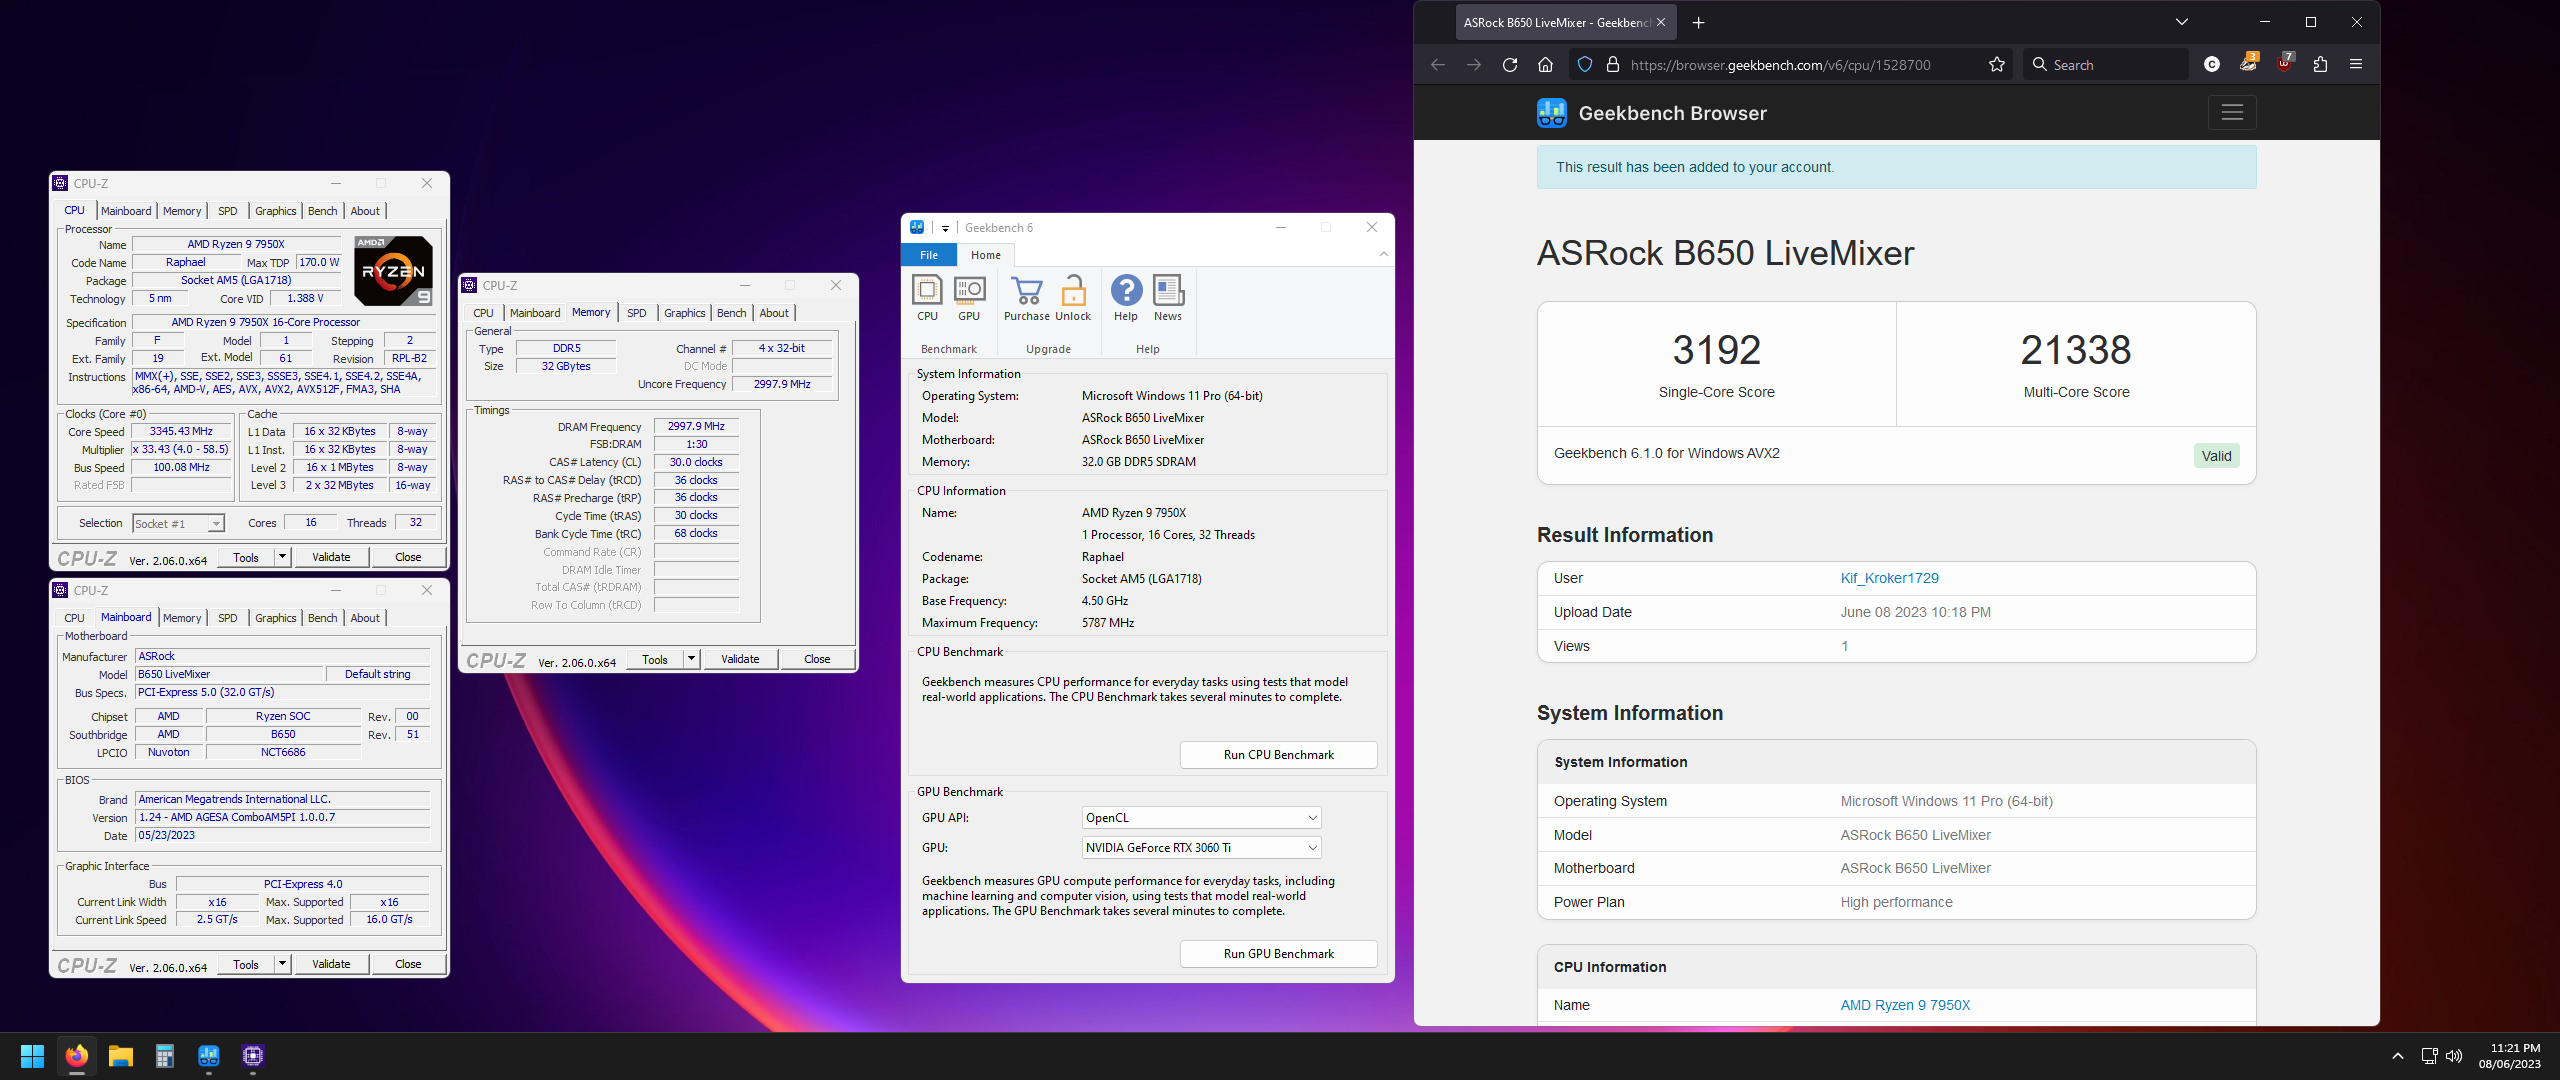2560x1080 pixels.
Task: Open Tools dropdown arrow in top CPU-Z window
Action: [283, 557]
